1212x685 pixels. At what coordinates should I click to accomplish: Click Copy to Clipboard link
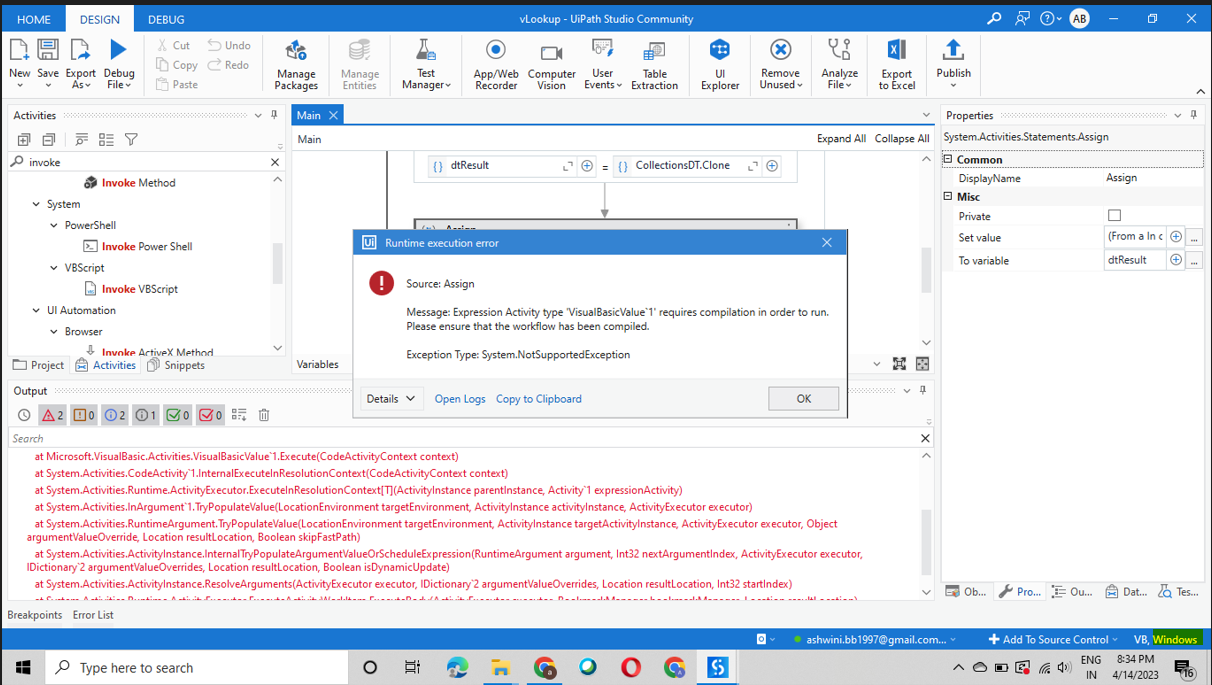point(538,398)
